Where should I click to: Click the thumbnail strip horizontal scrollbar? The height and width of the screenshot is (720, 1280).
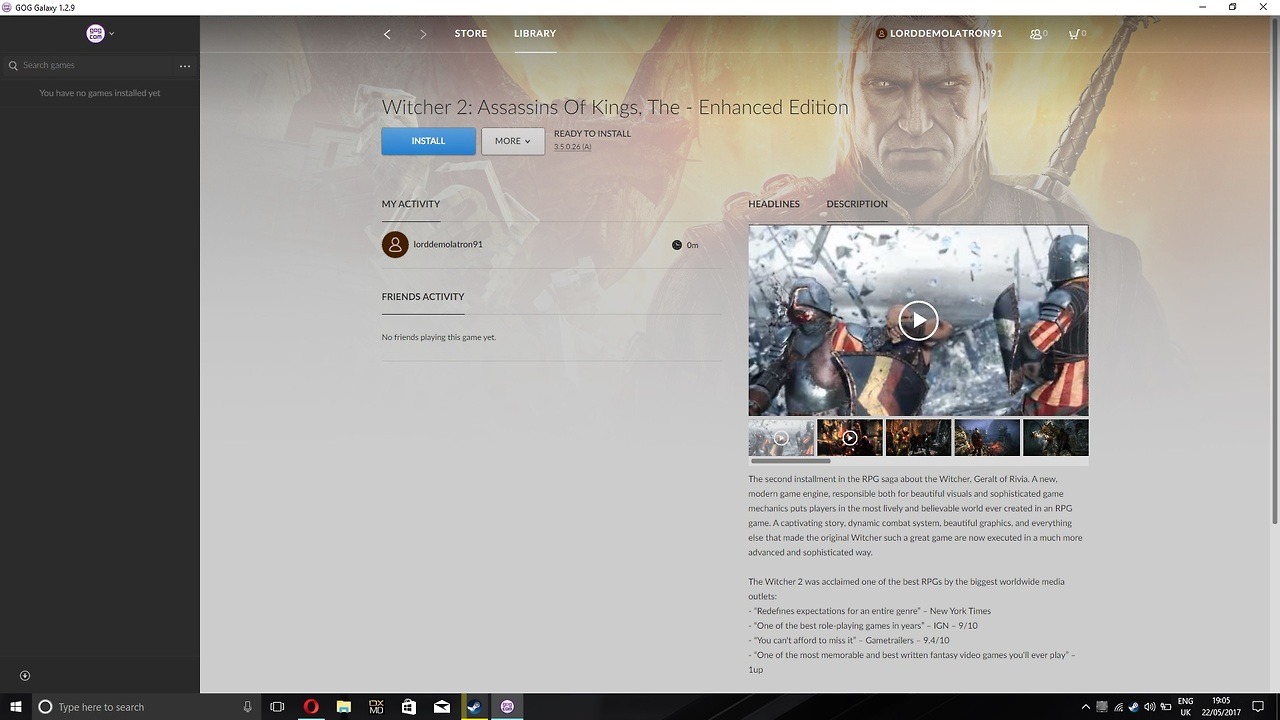point(790,461)
